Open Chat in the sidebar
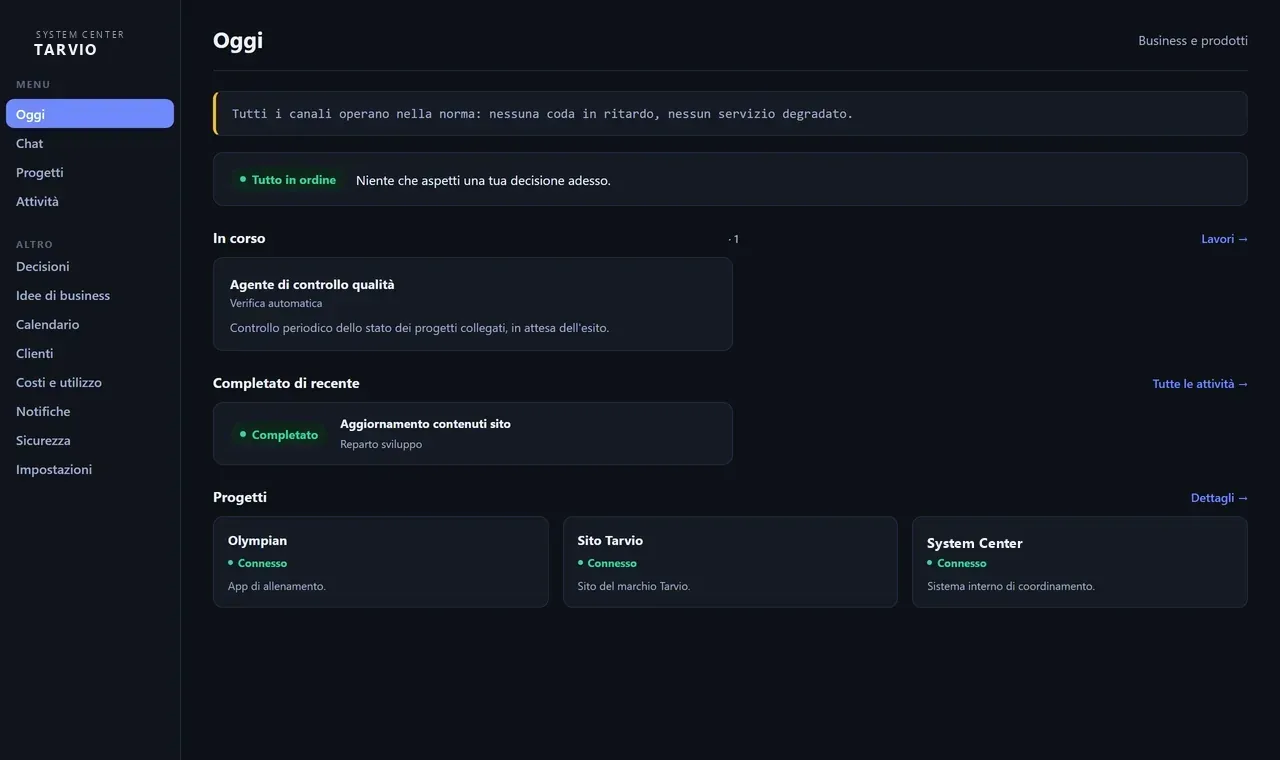Viewport: 1280px width, 760px height. (90, 143)
